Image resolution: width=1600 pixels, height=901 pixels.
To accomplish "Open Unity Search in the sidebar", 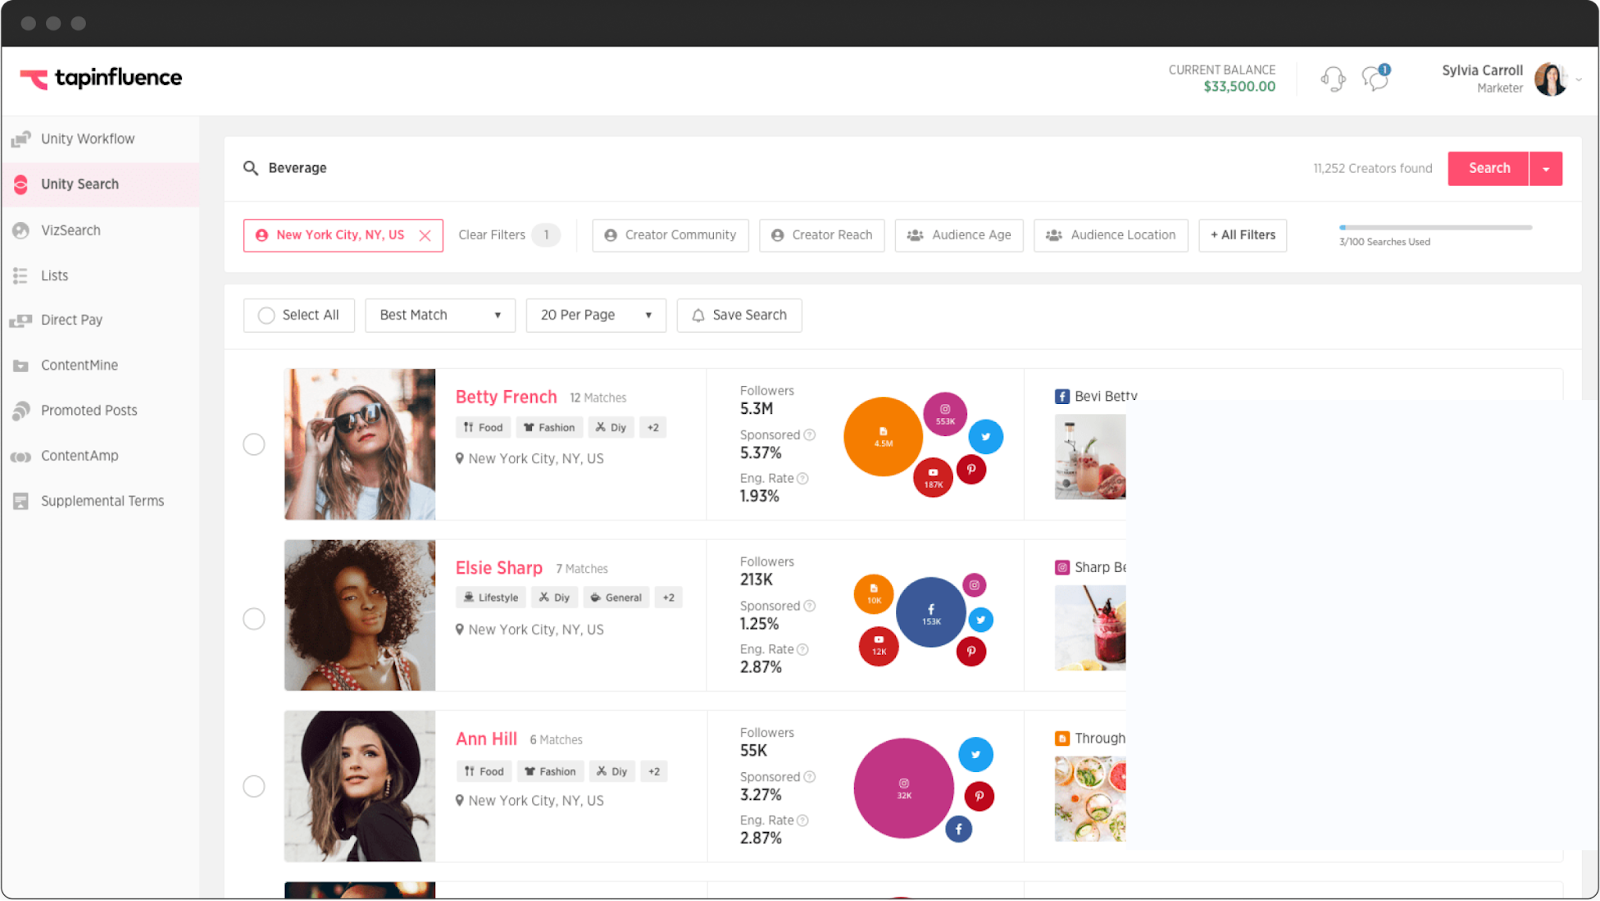I will (100, 184).
